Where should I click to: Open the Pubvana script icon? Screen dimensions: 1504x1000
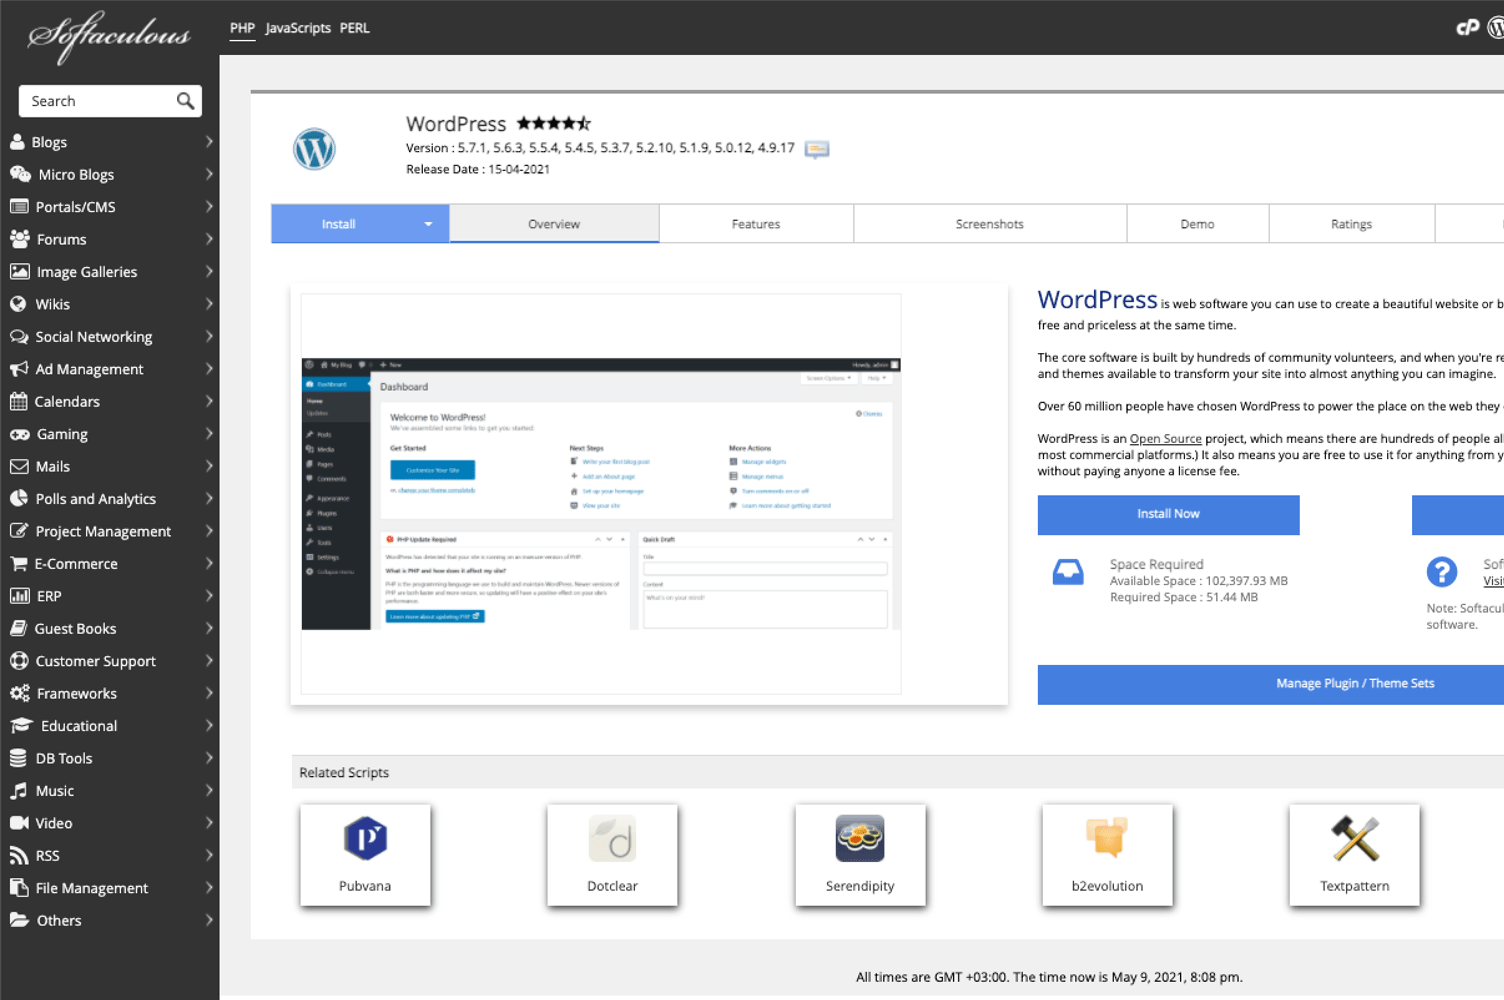coord(365,839)
